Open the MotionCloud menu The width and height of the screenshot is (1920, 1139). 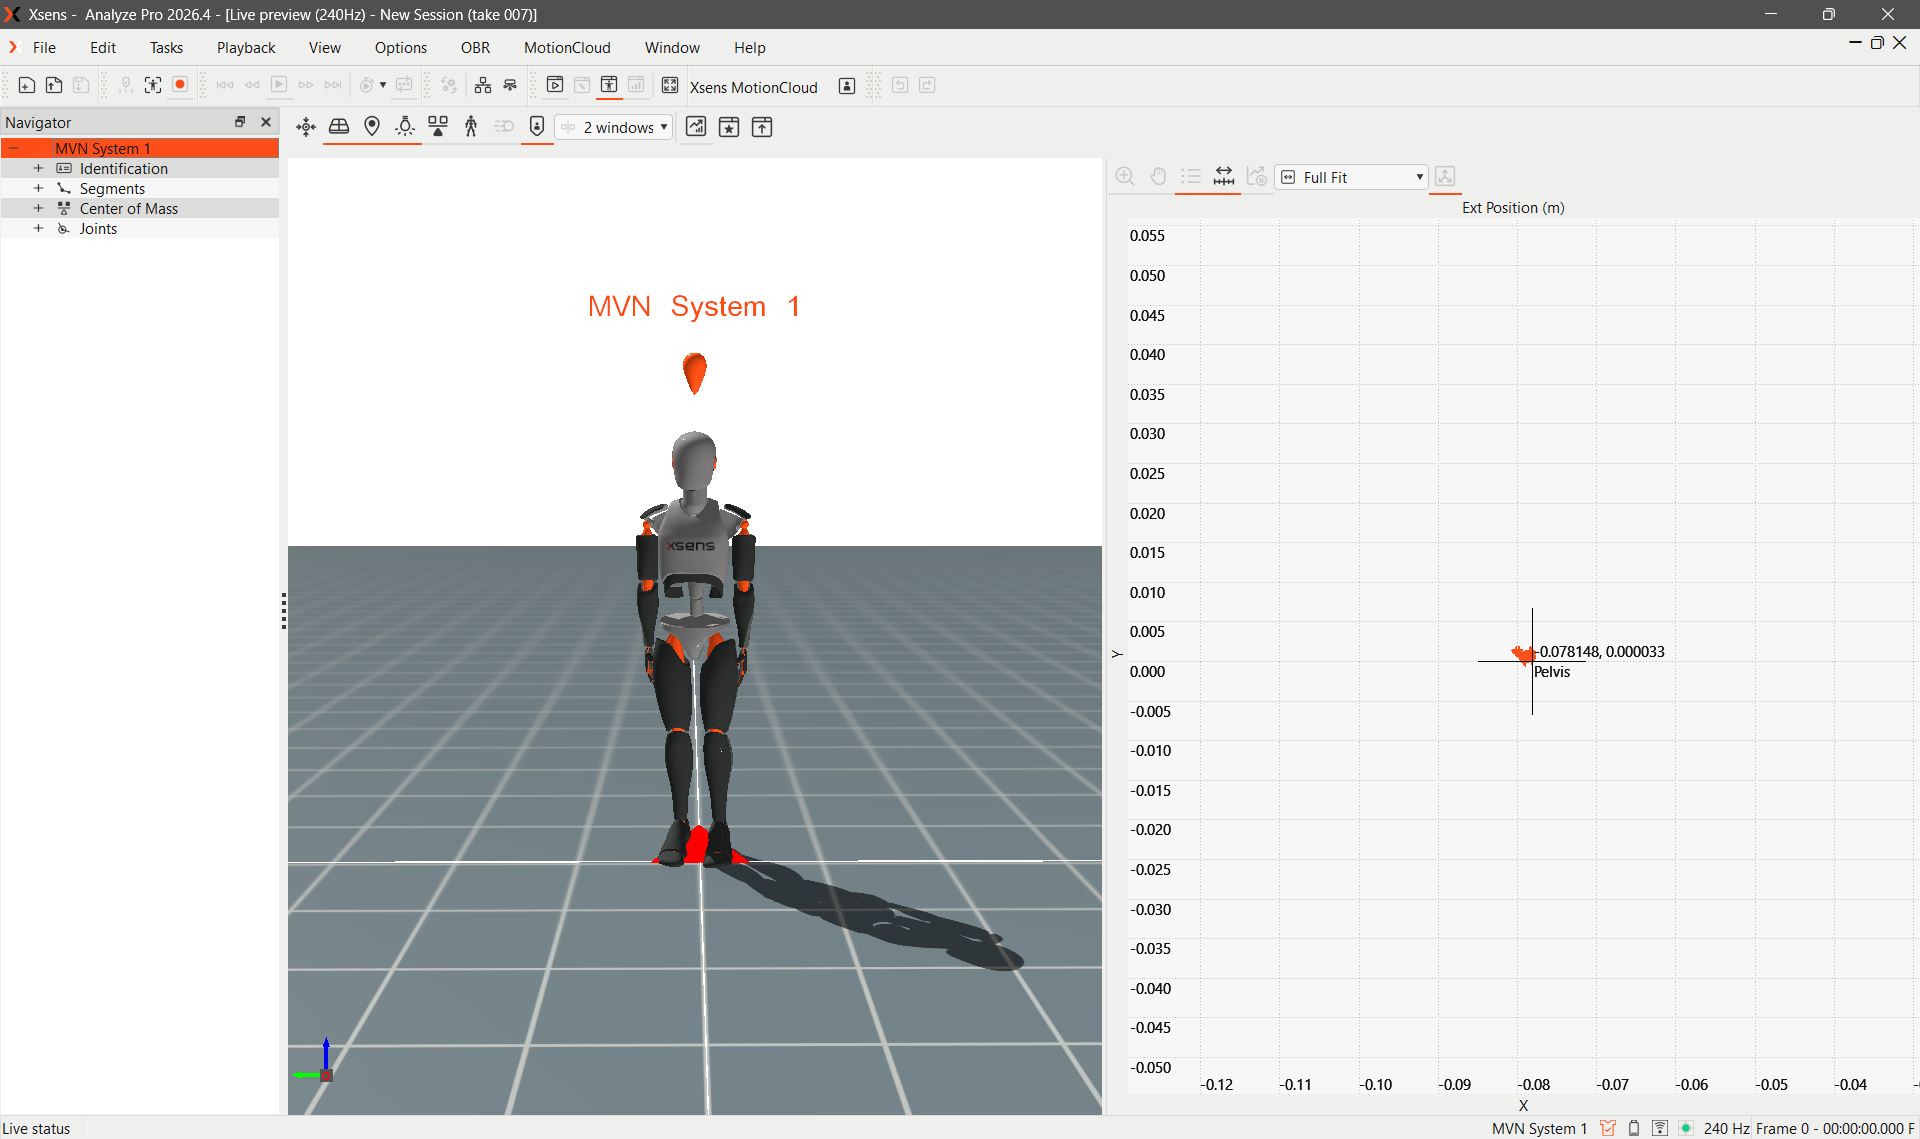(x=567, y=48)
